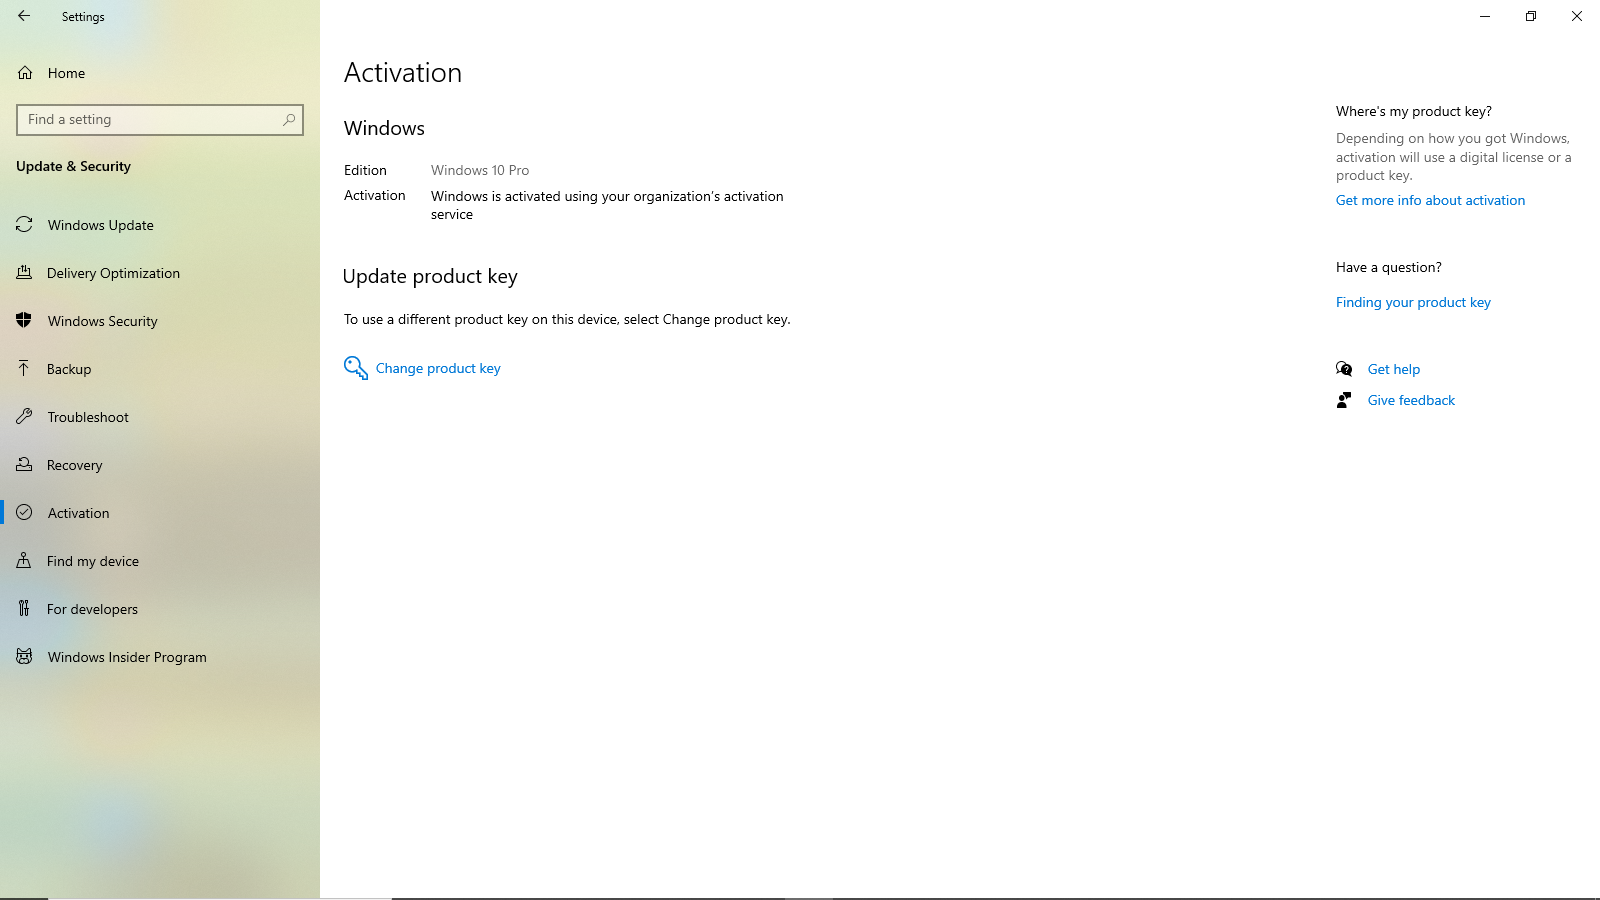1600x900 pixels.
Task: Click the Backup upward arrow icon
Action: 24,368
